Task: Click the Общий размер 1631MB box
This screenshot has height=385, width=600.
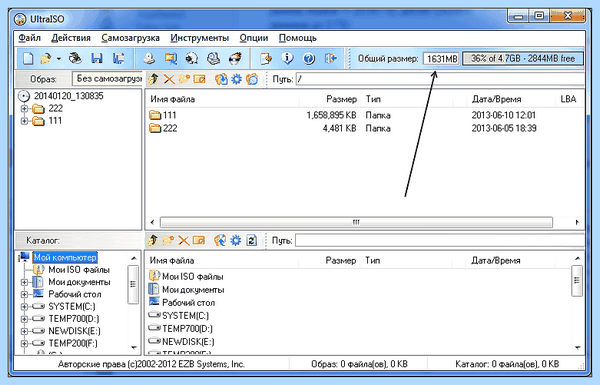Action: click(441, 59)
